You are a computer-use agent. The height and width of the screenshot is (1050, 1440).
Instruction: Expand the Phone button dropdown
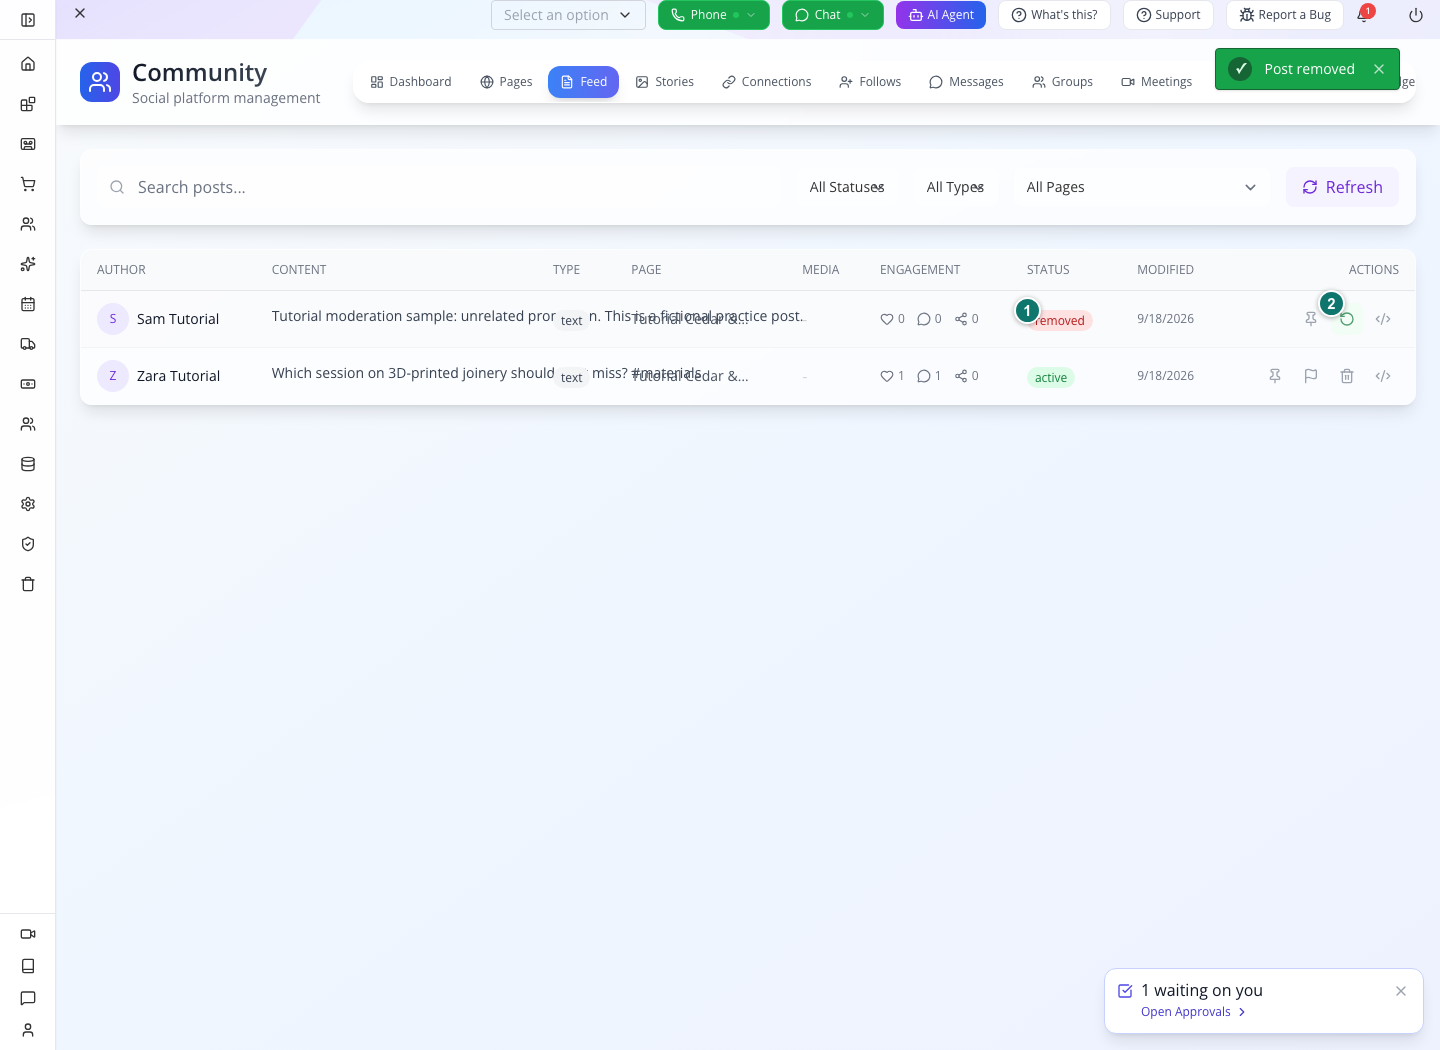(751, 15)
